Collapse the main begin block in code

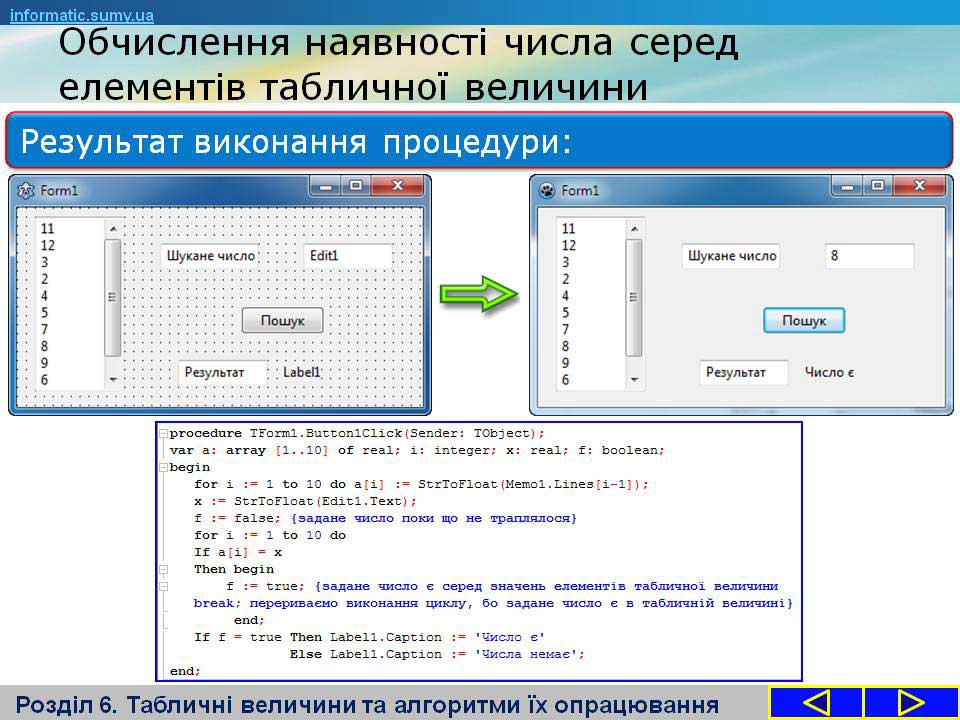163,467
